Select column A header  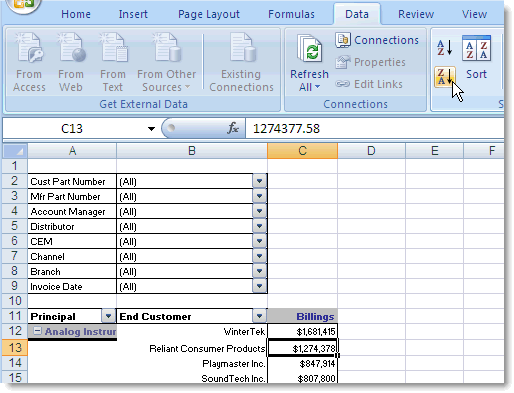[72, 151]
